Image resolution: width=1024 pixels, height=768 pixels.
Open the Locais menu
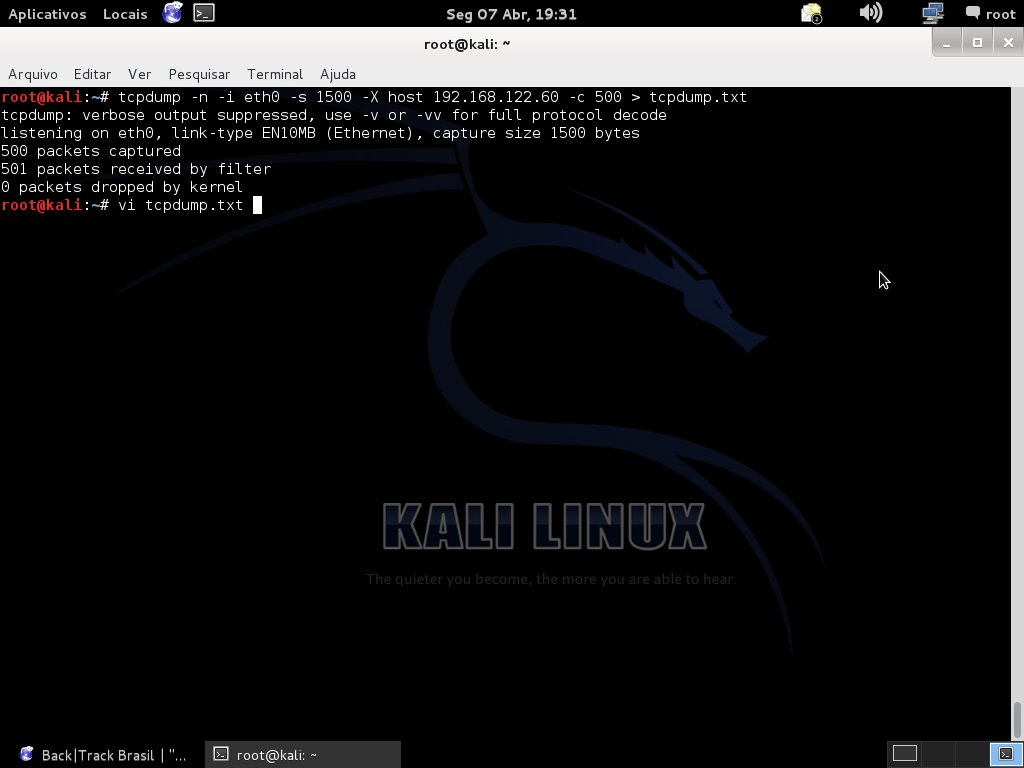coord(125,14)
